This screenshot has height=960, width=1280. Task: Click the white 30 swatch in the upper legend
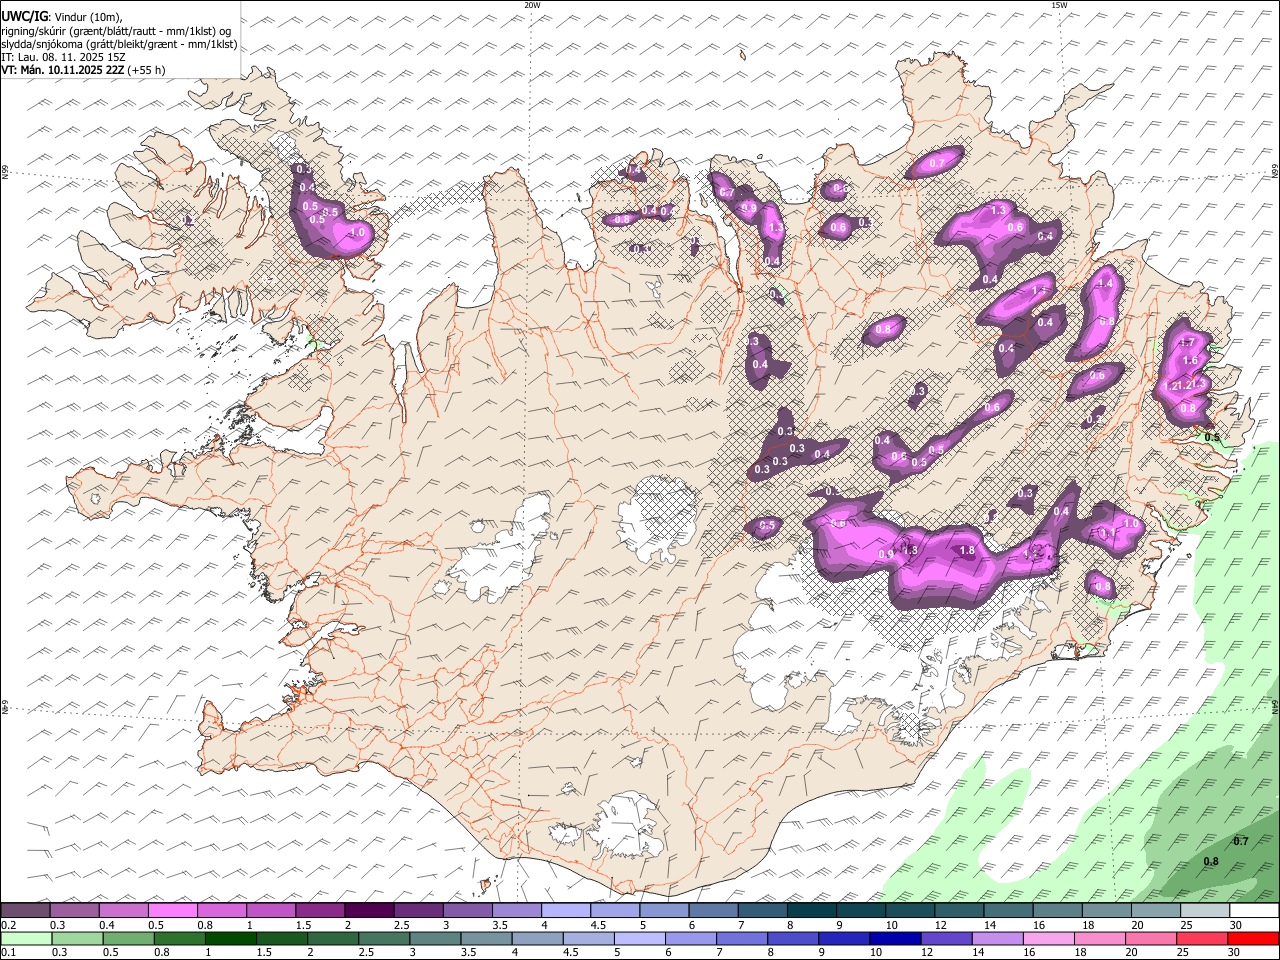click(1254, 911)
